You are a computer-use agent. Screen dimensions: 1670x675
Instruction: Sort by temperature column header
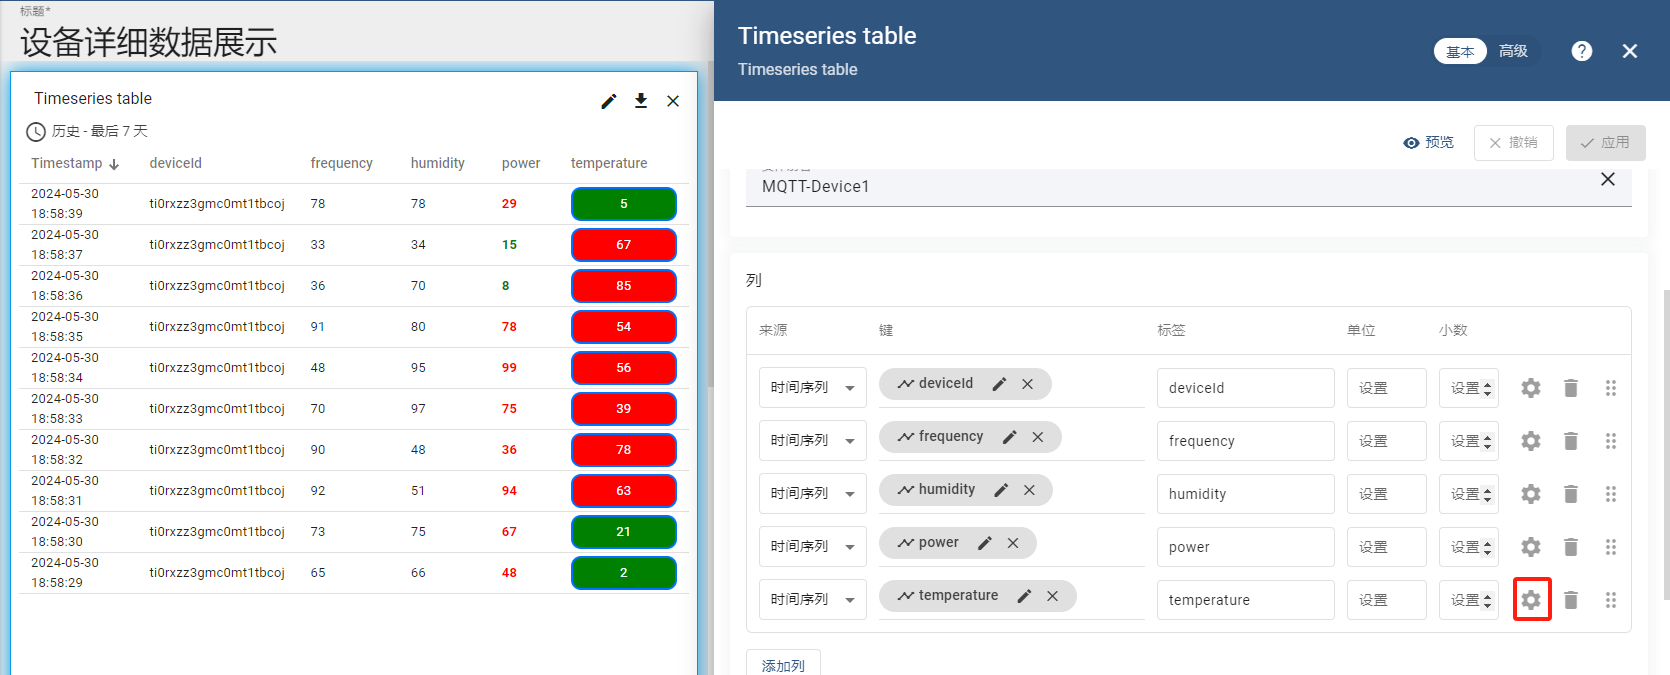608,163
